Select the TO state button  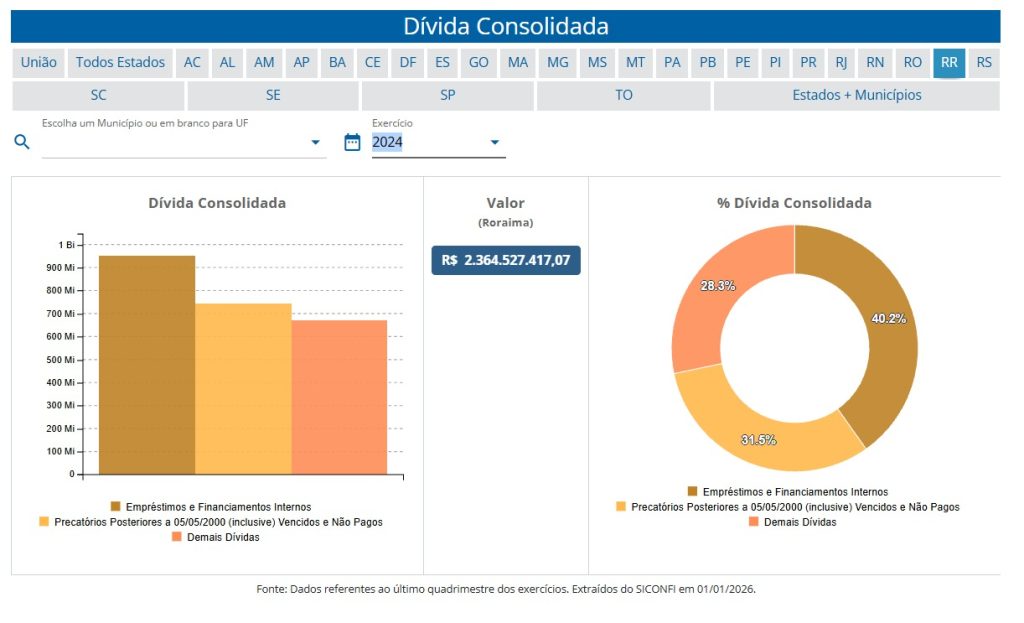(x=623, y=95)
